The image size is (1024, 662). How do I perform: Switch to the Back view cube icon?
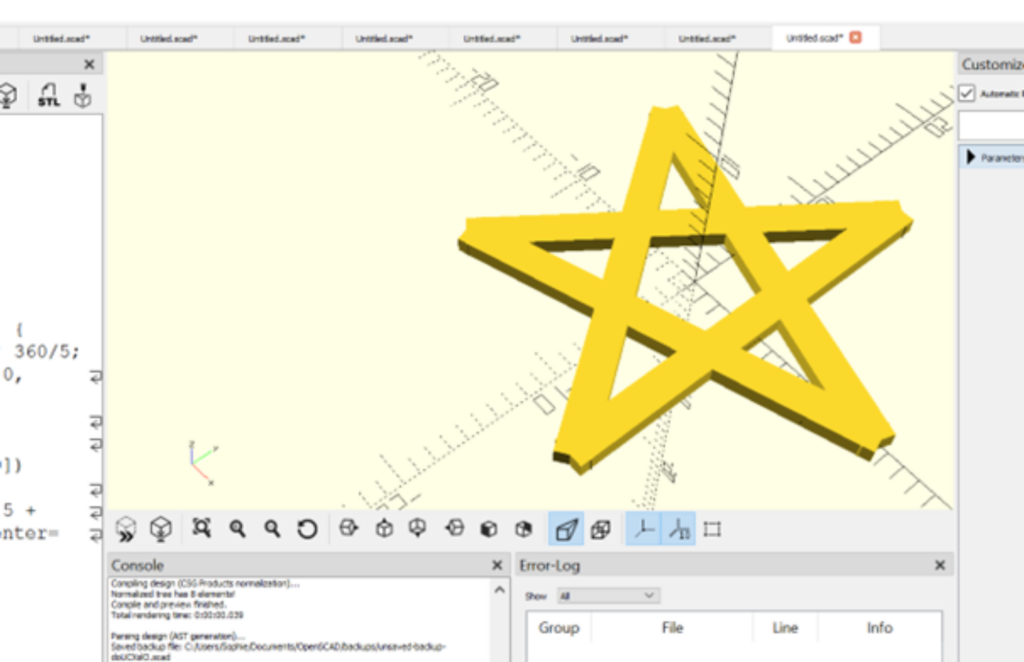pos(523,529)
